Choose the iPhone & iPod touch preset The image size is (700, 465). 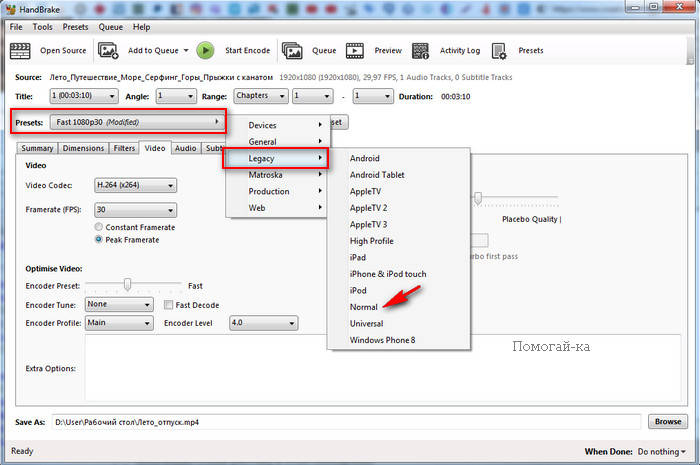click(x=399, y=274)
